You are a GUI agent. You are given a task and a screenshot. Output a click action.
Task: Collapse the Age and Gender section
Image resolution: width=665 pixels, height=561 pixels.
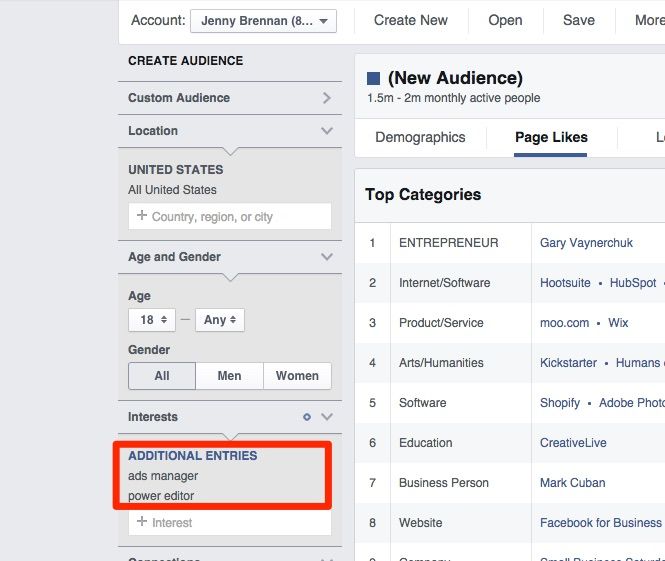(326, 257)
